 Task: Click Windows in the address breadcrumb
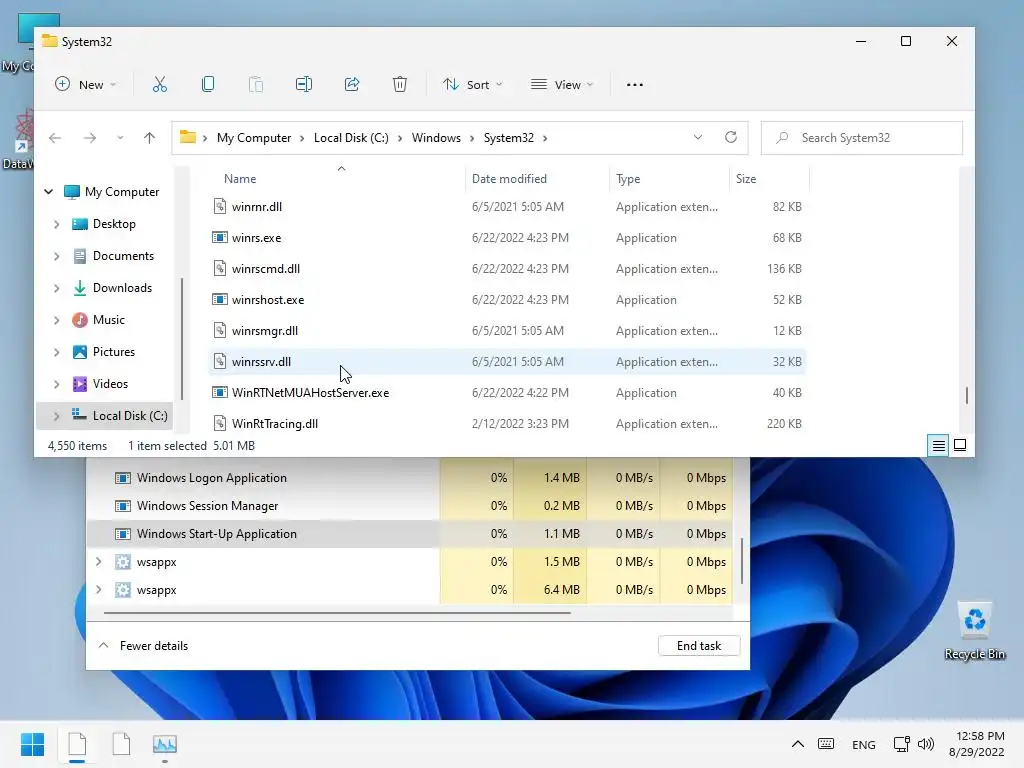pos(436,138)
